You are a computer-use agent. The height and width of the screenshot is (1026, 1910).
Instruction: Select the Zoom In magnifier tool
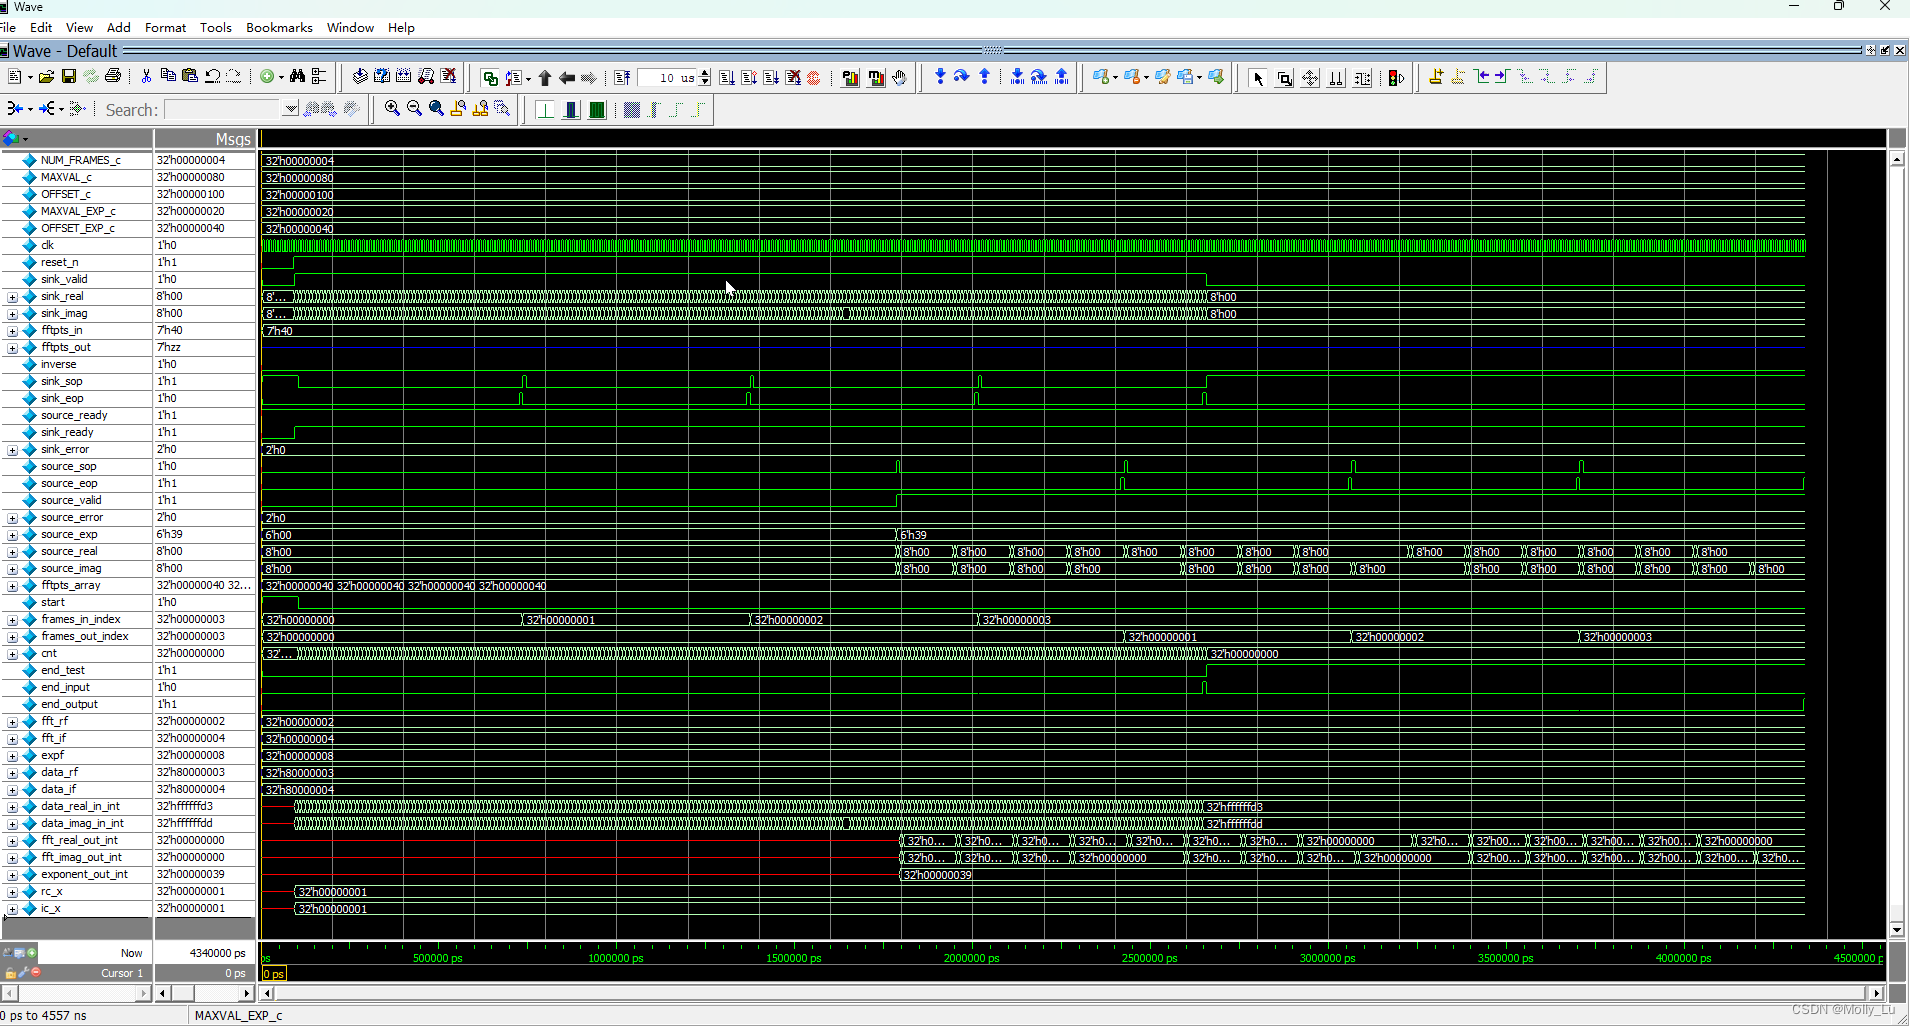coord(392,110)
